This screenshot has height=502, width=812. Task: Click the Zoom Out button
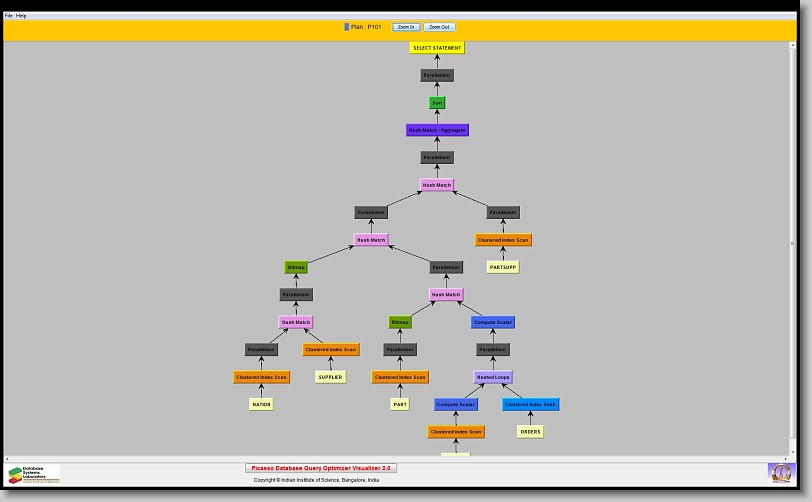click(x=439, y=27)
